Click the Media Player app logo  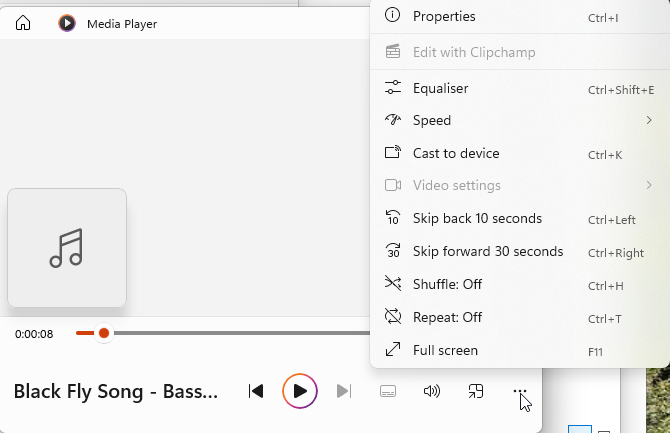click(67, 23)
